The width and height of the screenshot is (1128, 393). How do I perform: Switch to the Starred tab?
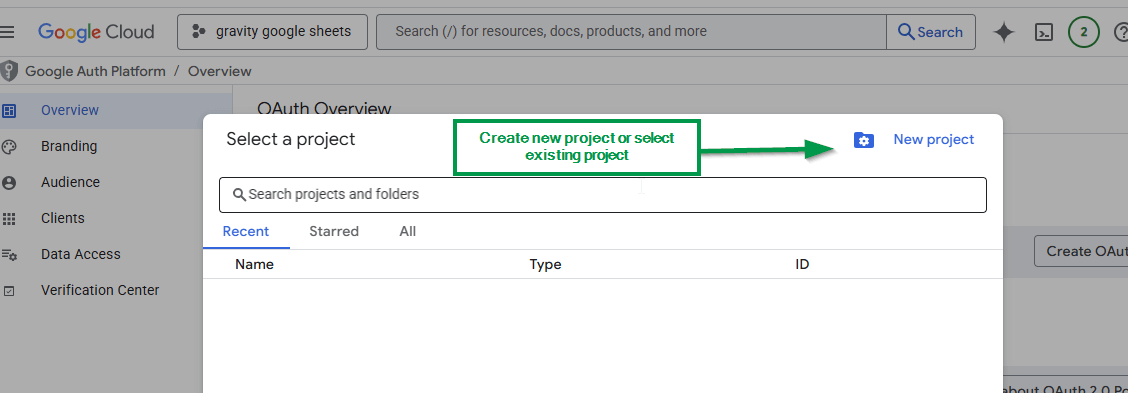334,232
